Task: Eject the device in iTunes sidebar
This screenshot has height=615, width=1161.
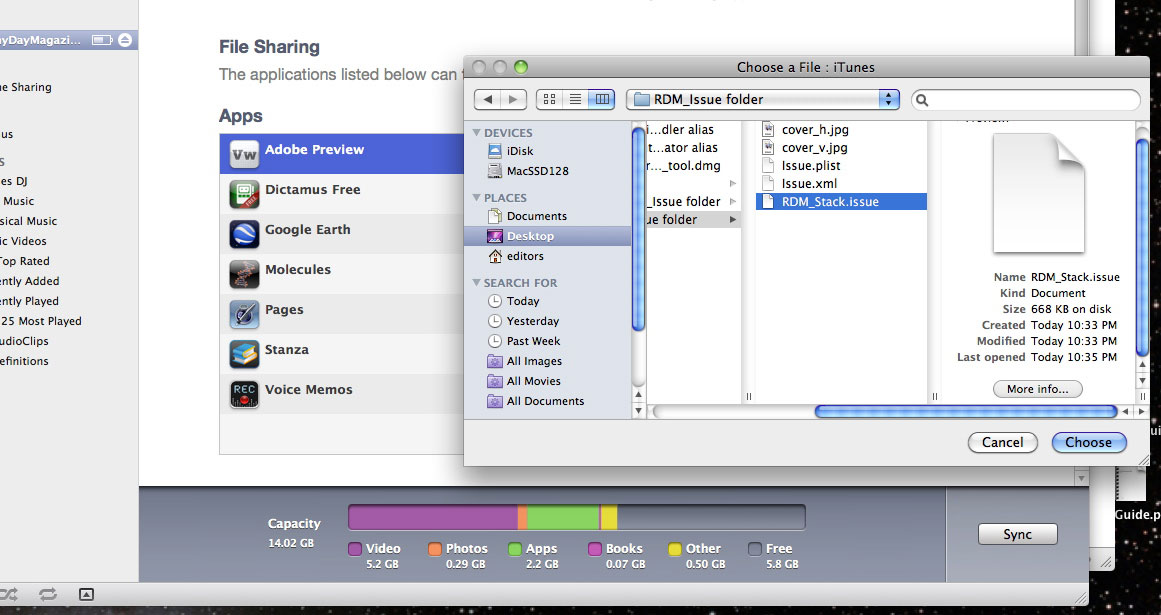Action: tap(125, 40)
